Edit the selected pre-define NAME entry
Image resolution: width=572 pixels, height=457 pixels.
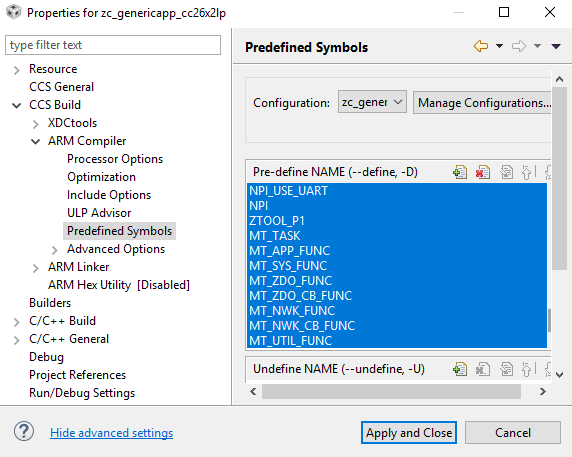pyautogui.click(x=506, y=172)
